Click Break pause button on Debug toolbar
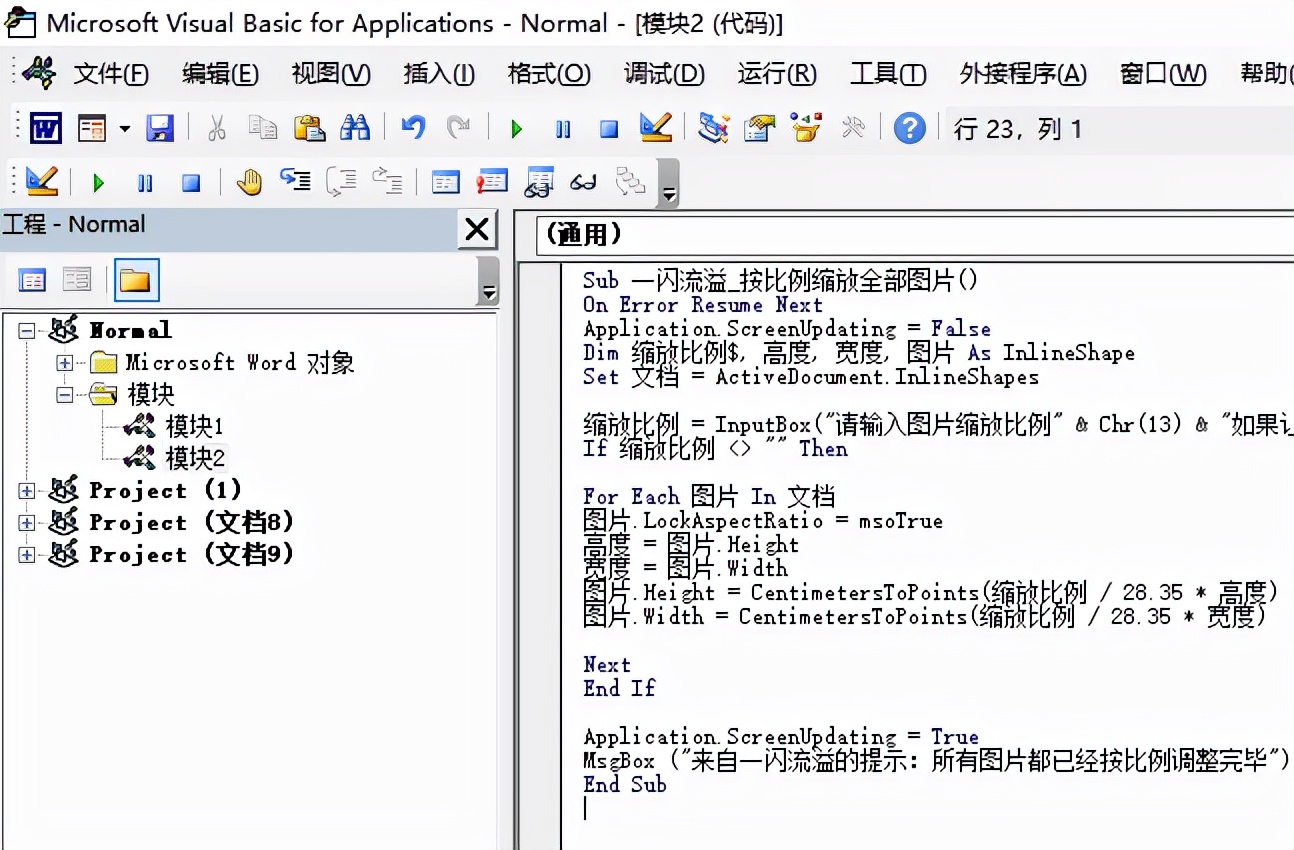The width and height of the screenshot is (1294, 850). [x=145, y=183]
